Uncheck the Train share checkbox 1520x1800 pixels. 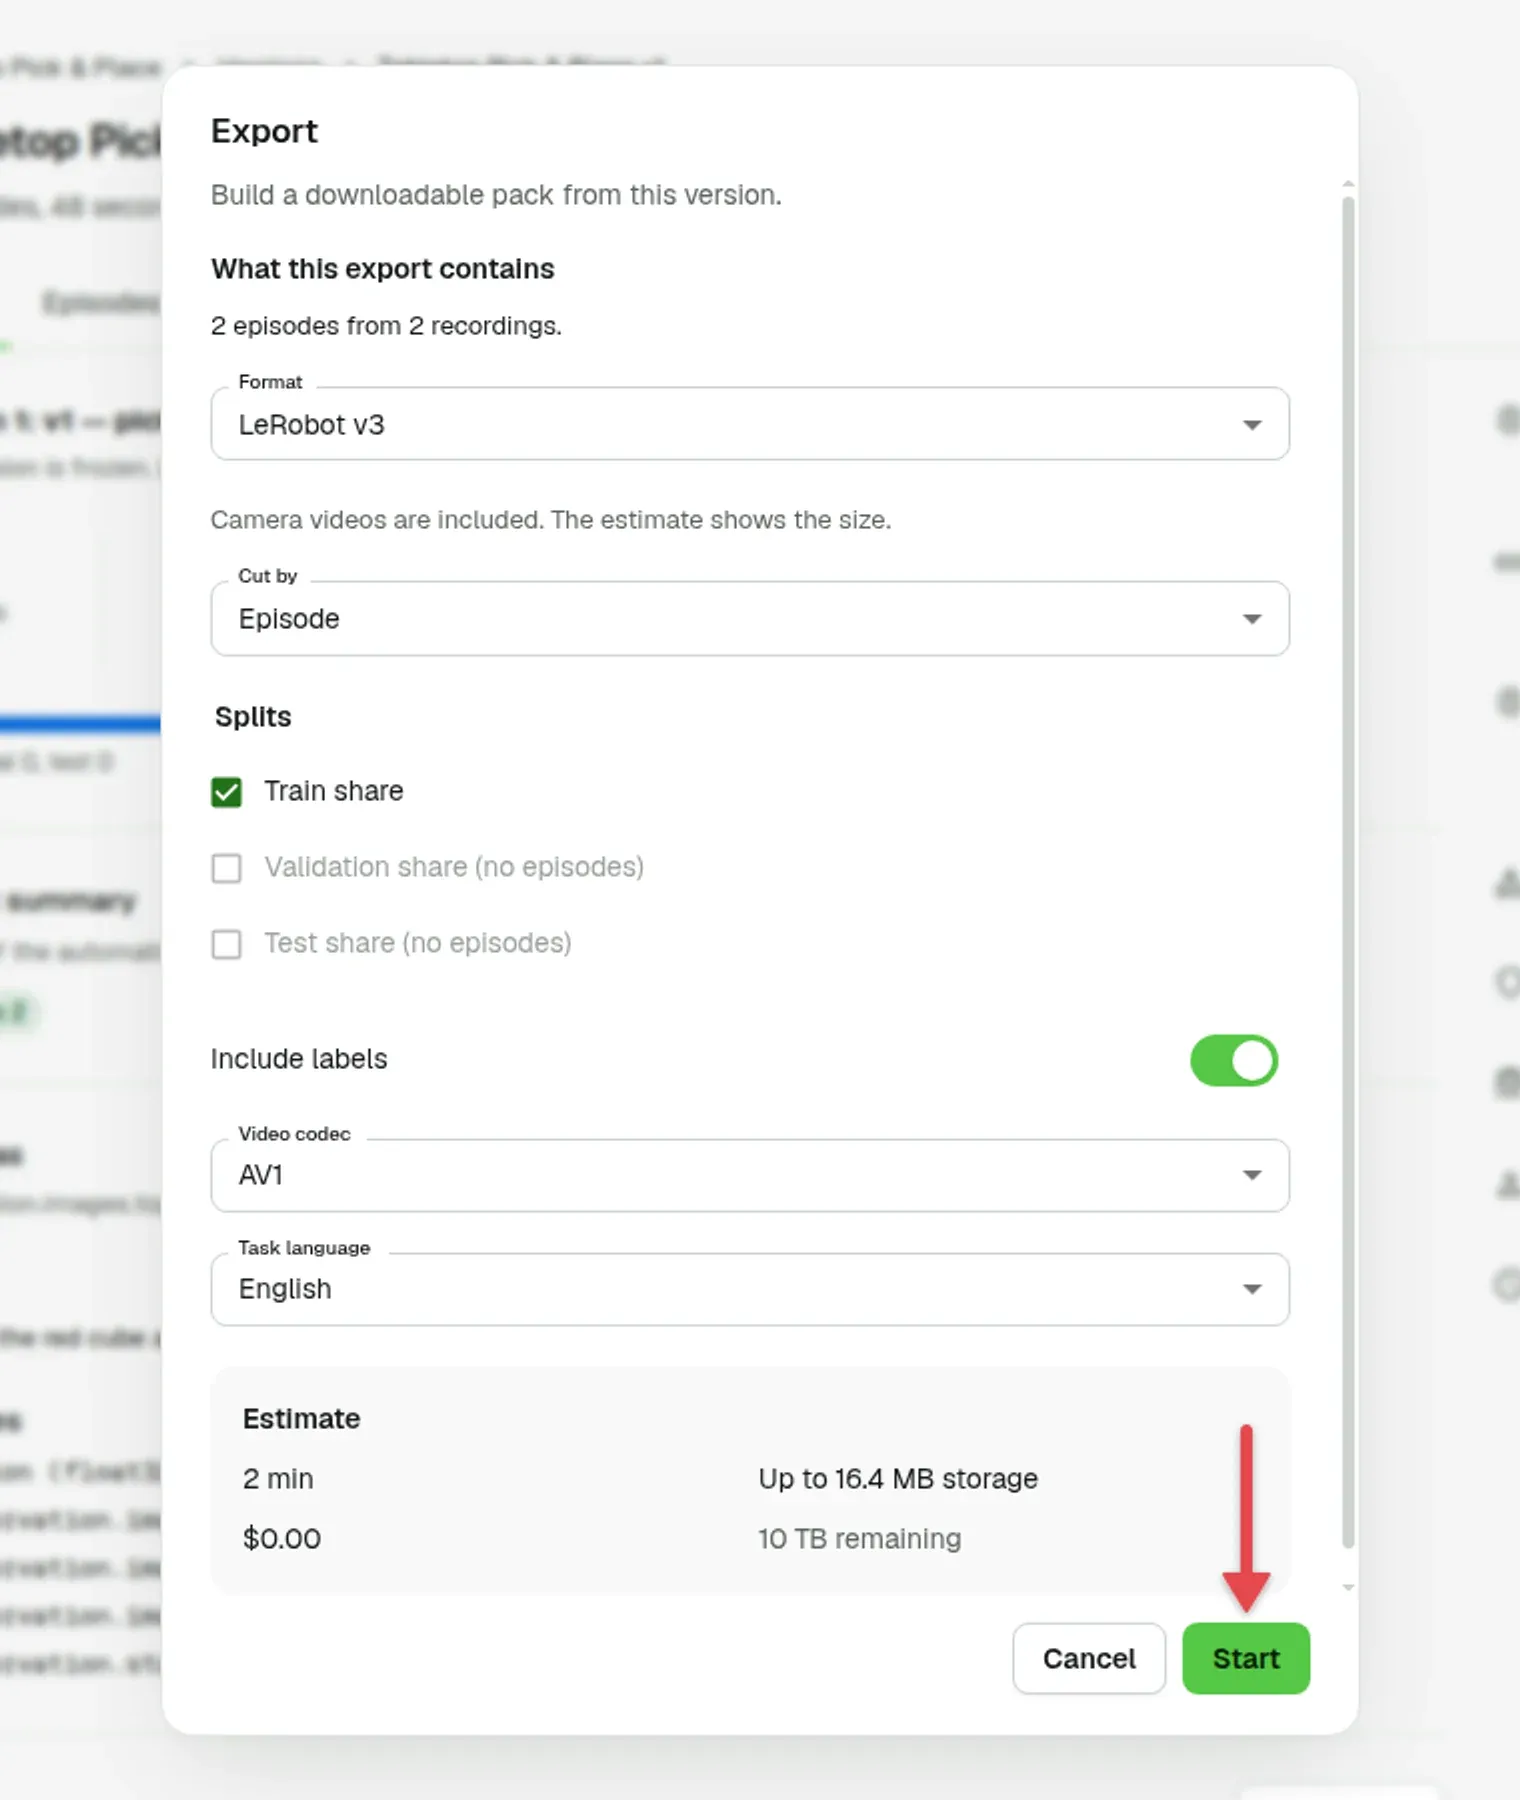(x=227, y=792)
